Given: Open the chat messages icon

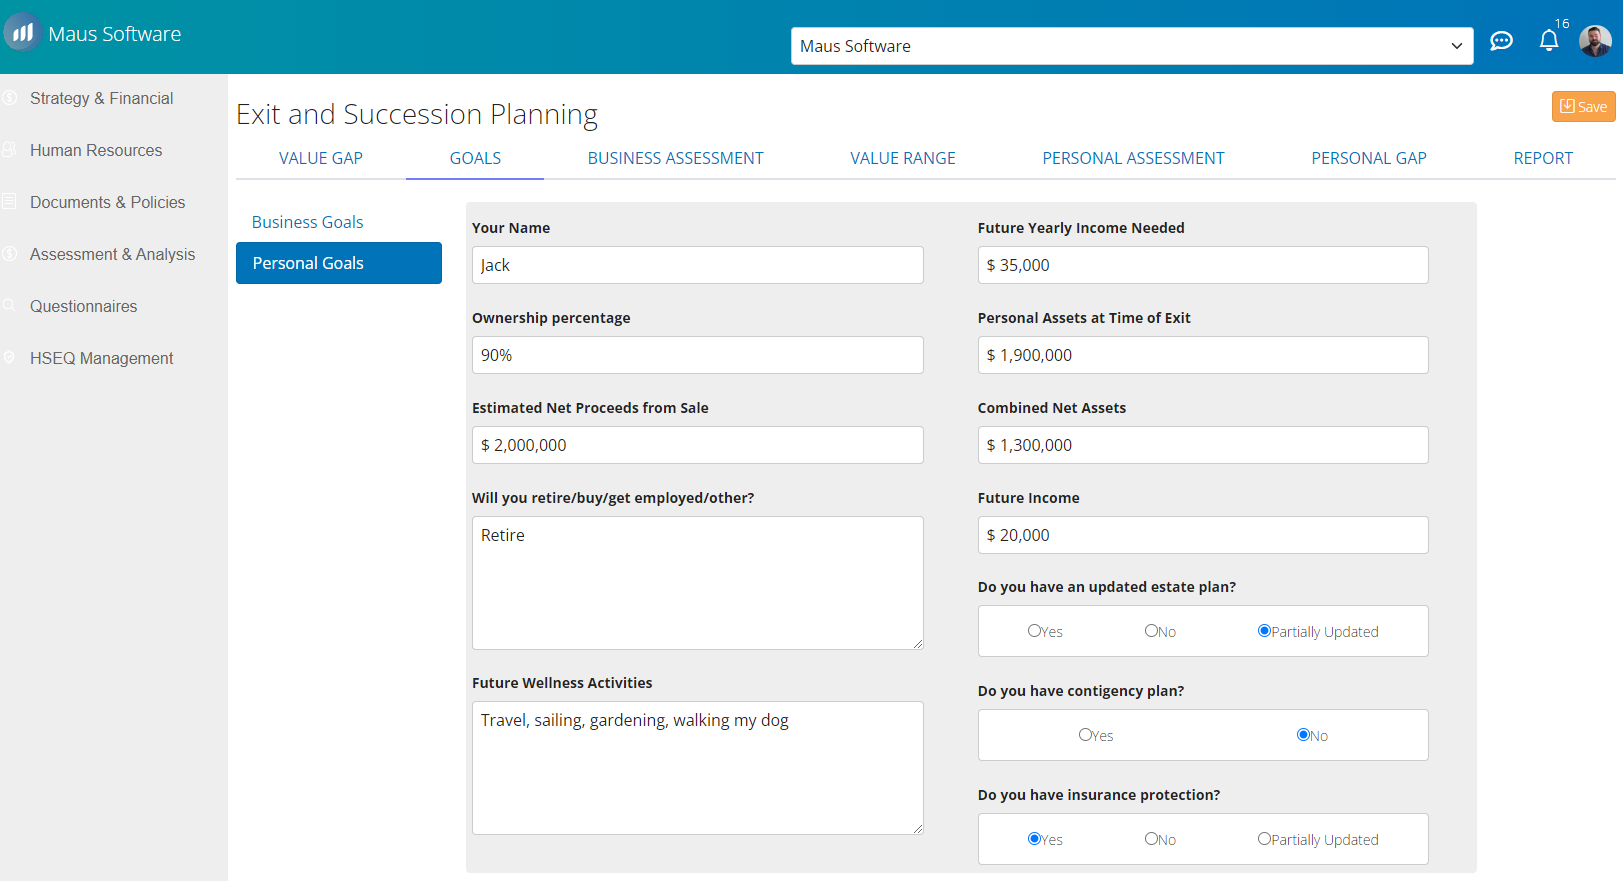Looking at the screenshot, I should point(1501,41).
